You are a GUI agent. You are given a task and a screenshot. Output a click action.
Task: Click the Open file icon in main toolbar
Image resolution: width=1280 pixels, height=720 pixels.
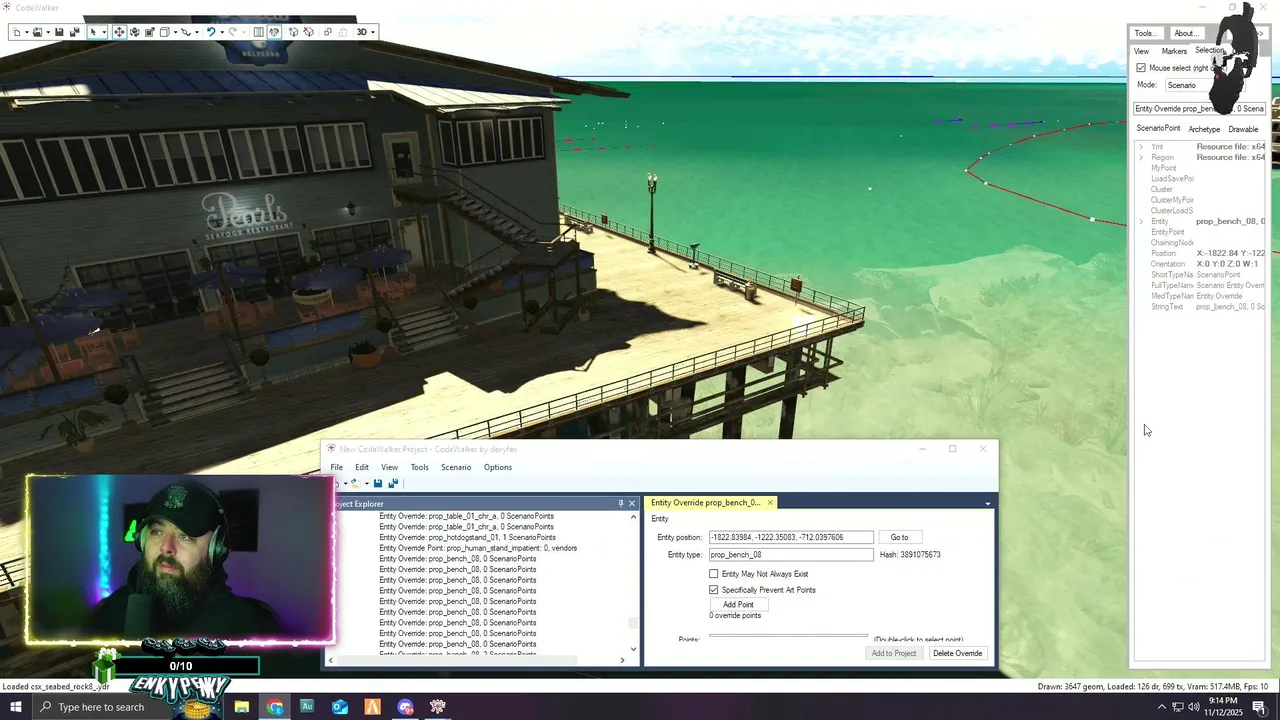click(x=37, y=32)
